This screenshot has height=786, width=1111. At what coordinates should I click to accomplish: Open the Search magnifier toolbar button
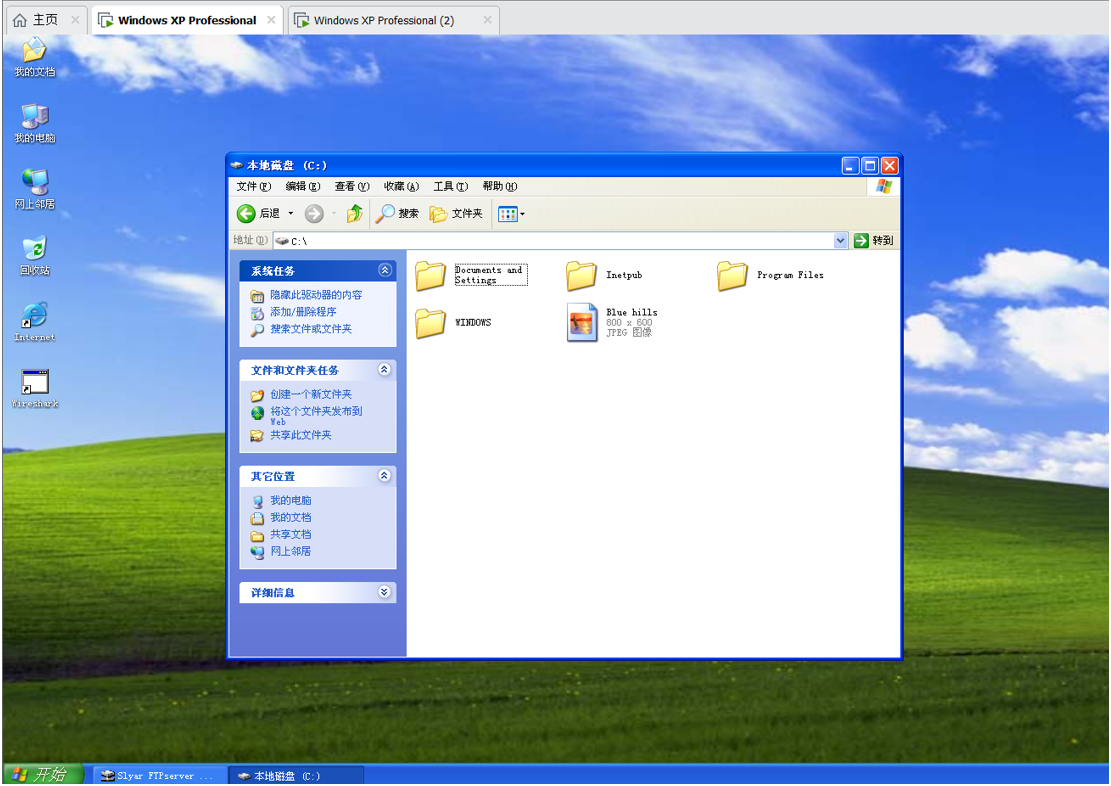click(x=397, y=213)
